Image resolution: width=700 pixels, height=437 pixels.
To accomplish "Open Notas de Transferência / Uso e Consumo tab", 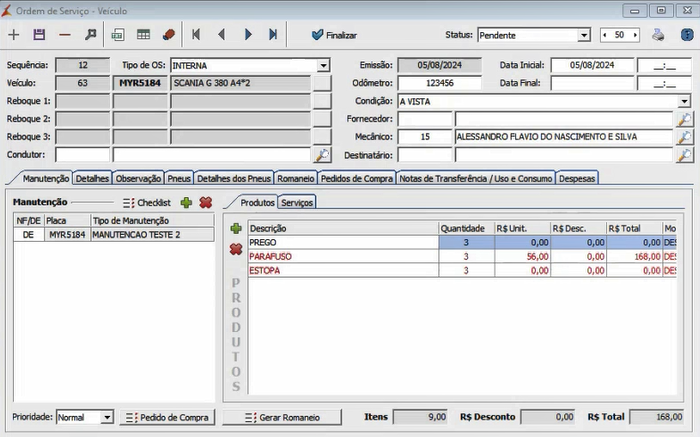I will pos(476,179).
